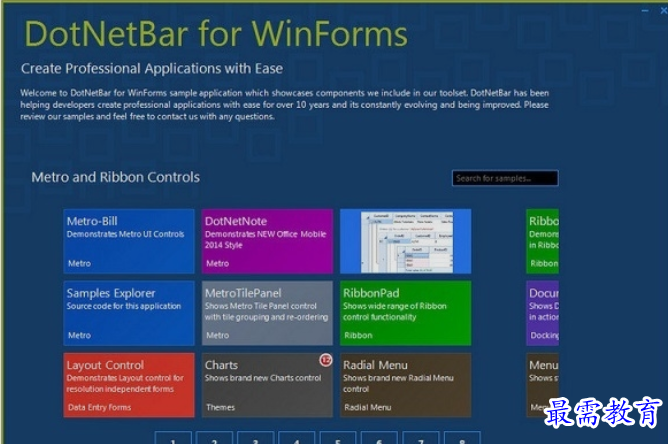Go to page 7 of samples
This screenshot has width=668, height=444.
click(x=420, y=438)
